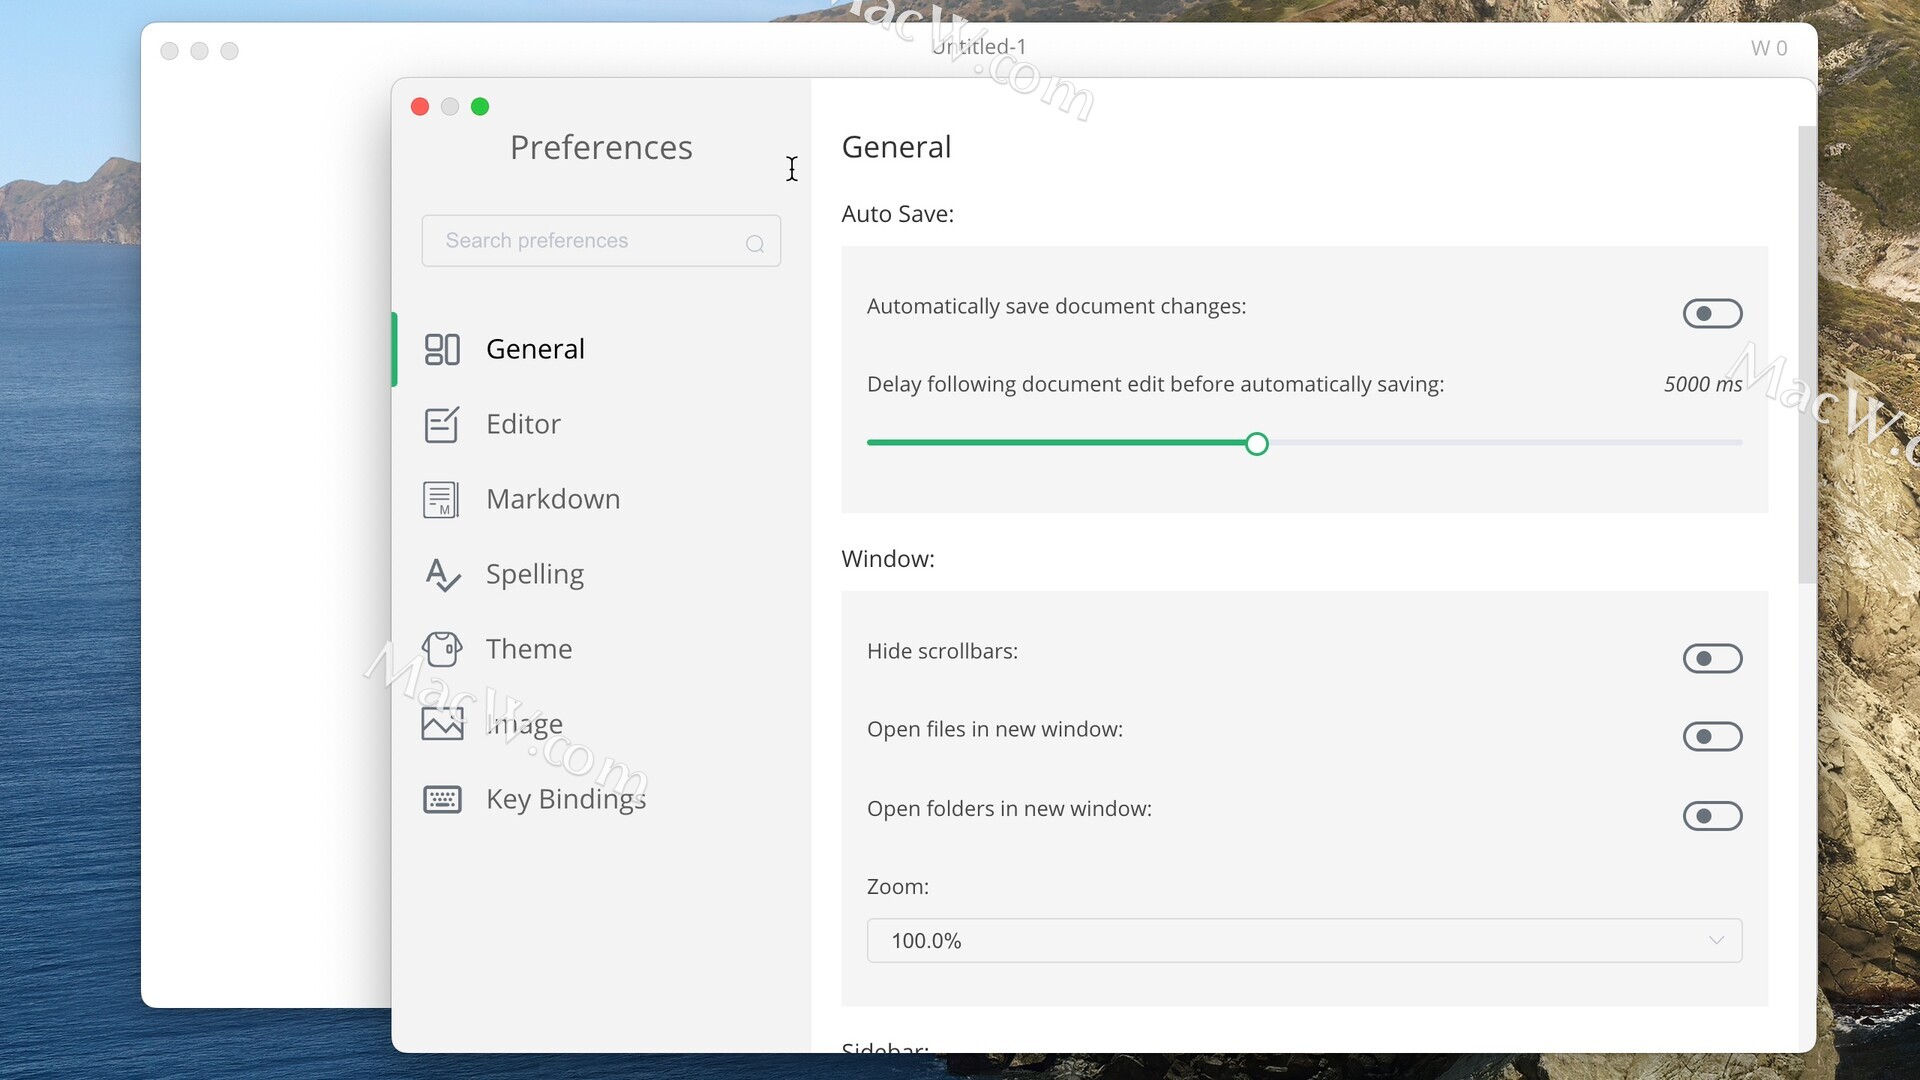Click the search magnifier icon

(x=755, y=243)
